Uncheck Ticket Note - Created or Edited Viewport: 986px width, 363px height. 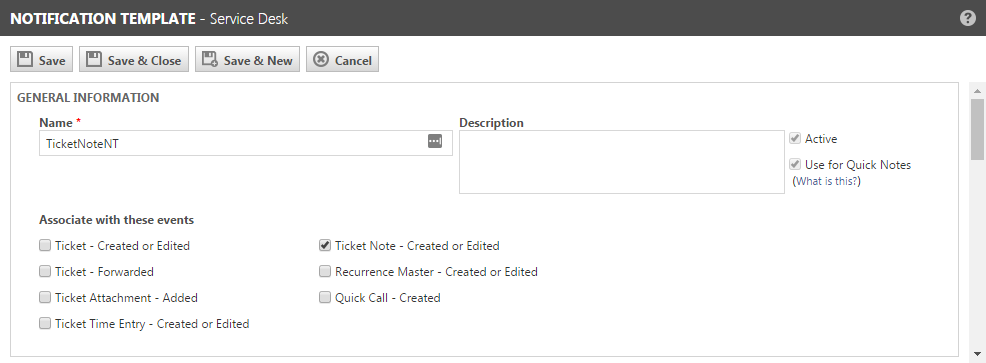click(324, 245)
